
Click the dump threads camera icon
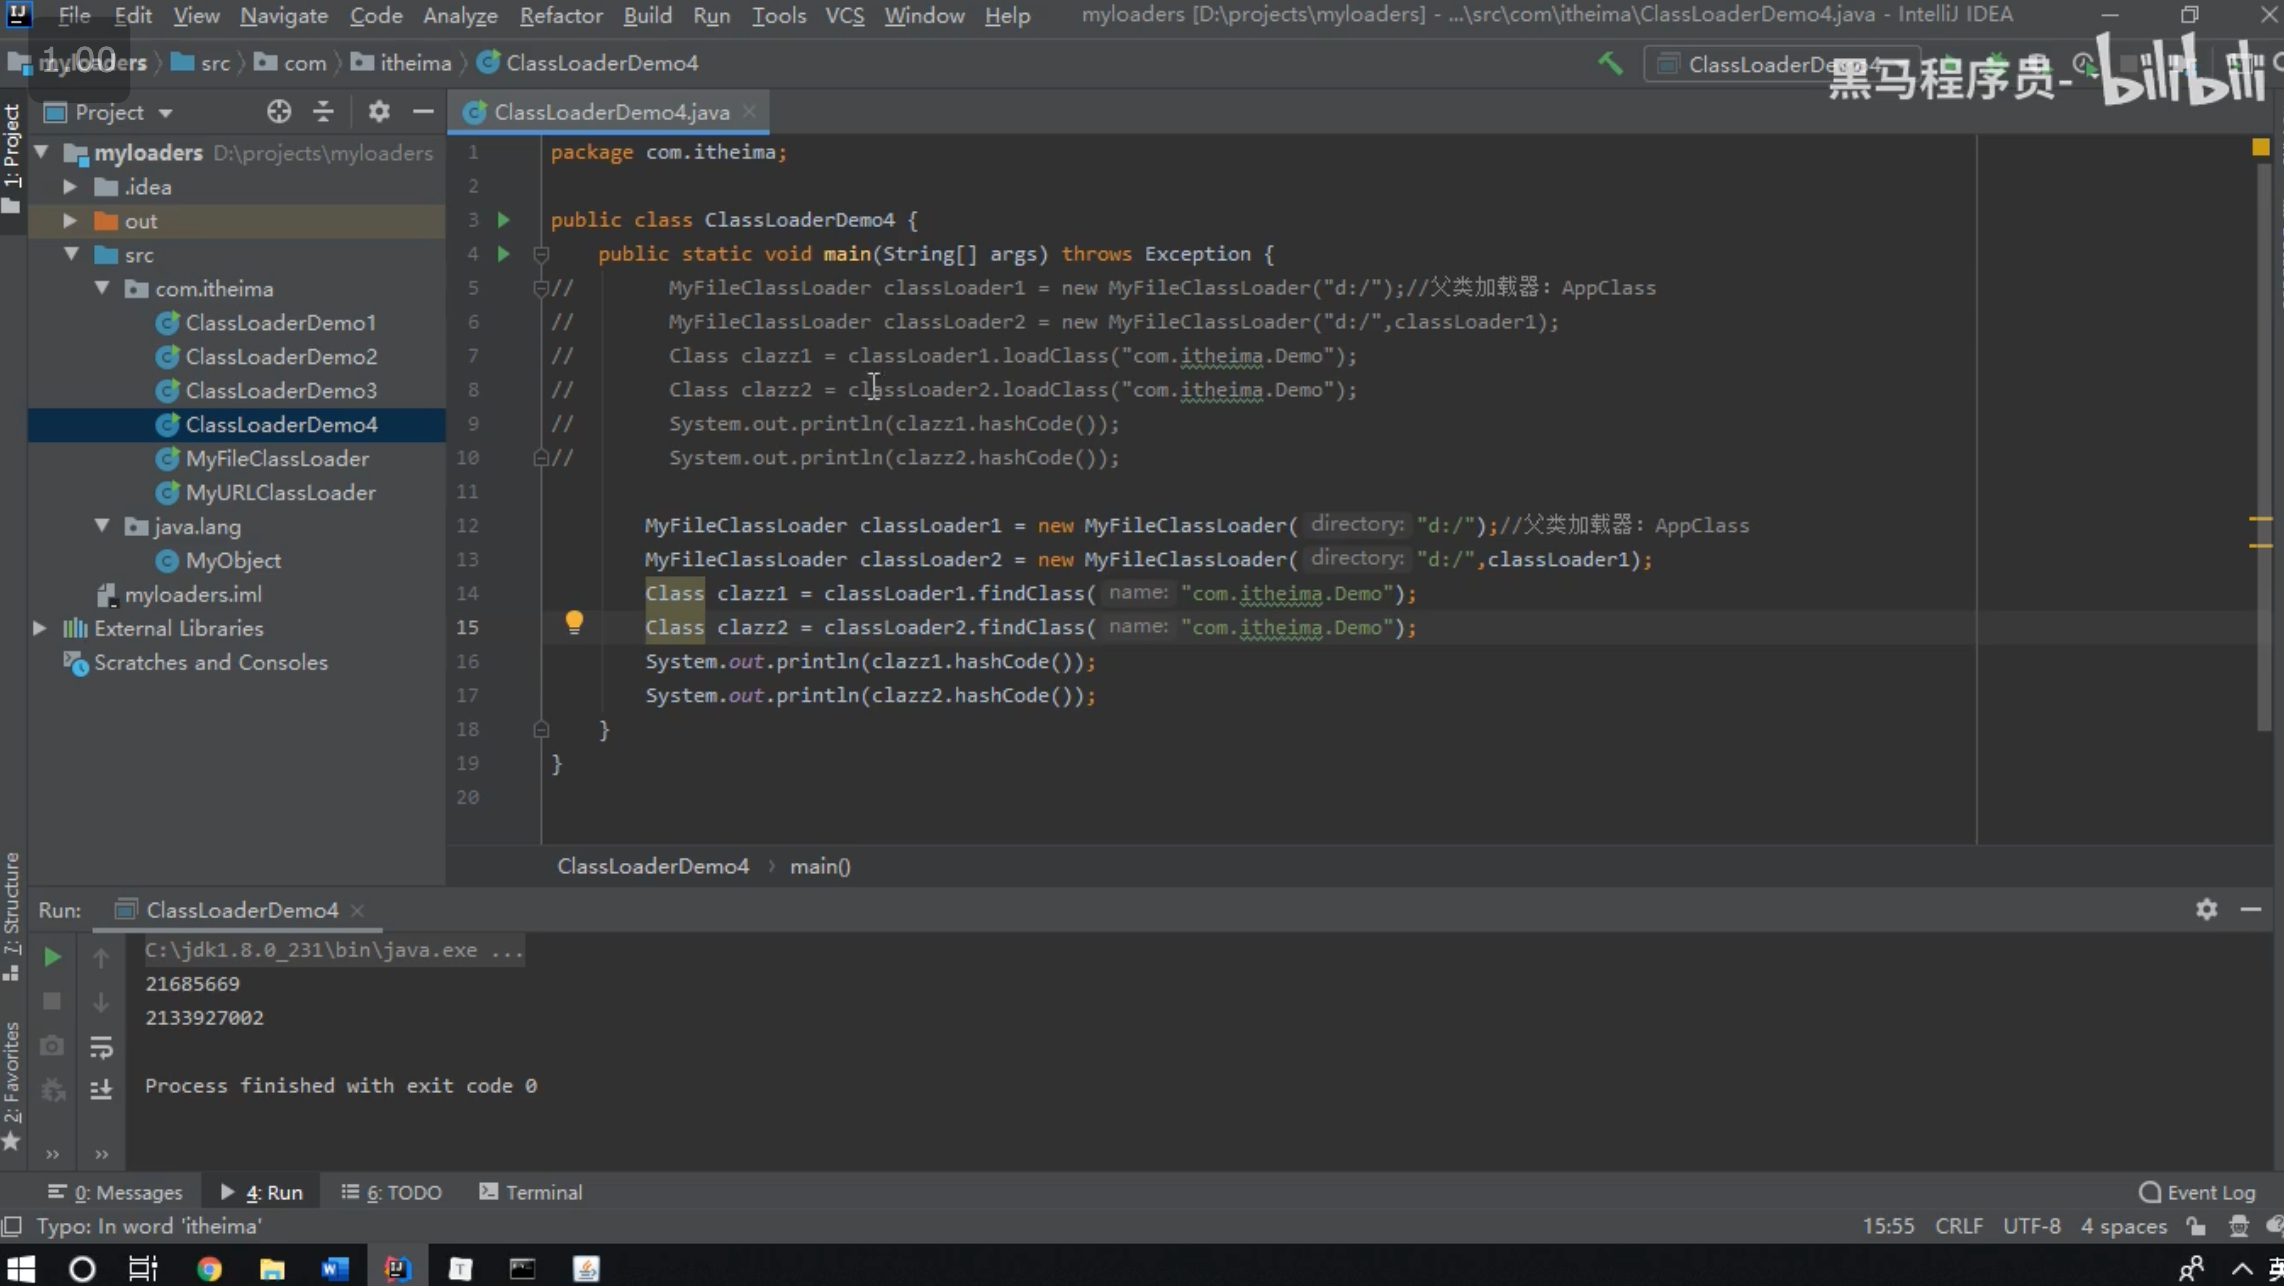pos(52,1046)
